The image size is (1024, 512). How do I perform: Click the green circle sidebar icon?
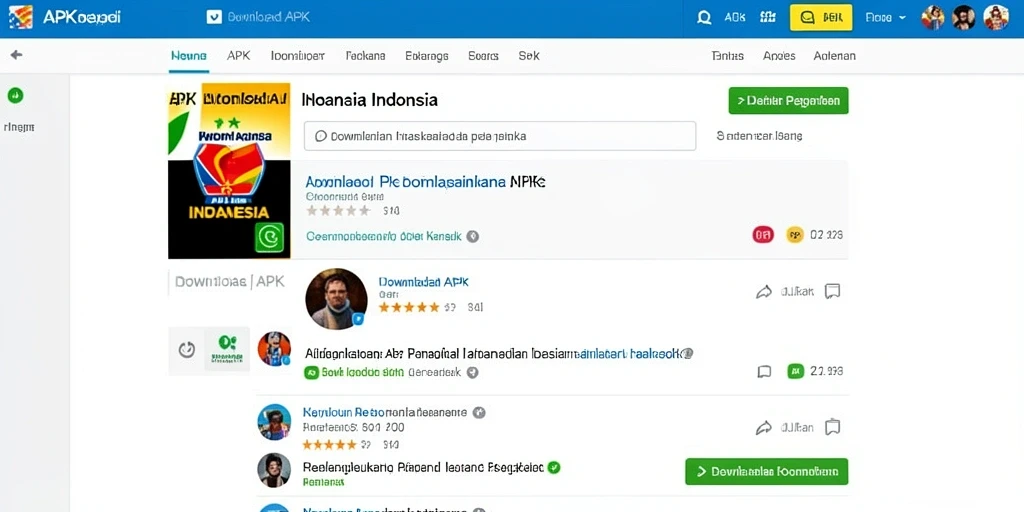[15, 95]
